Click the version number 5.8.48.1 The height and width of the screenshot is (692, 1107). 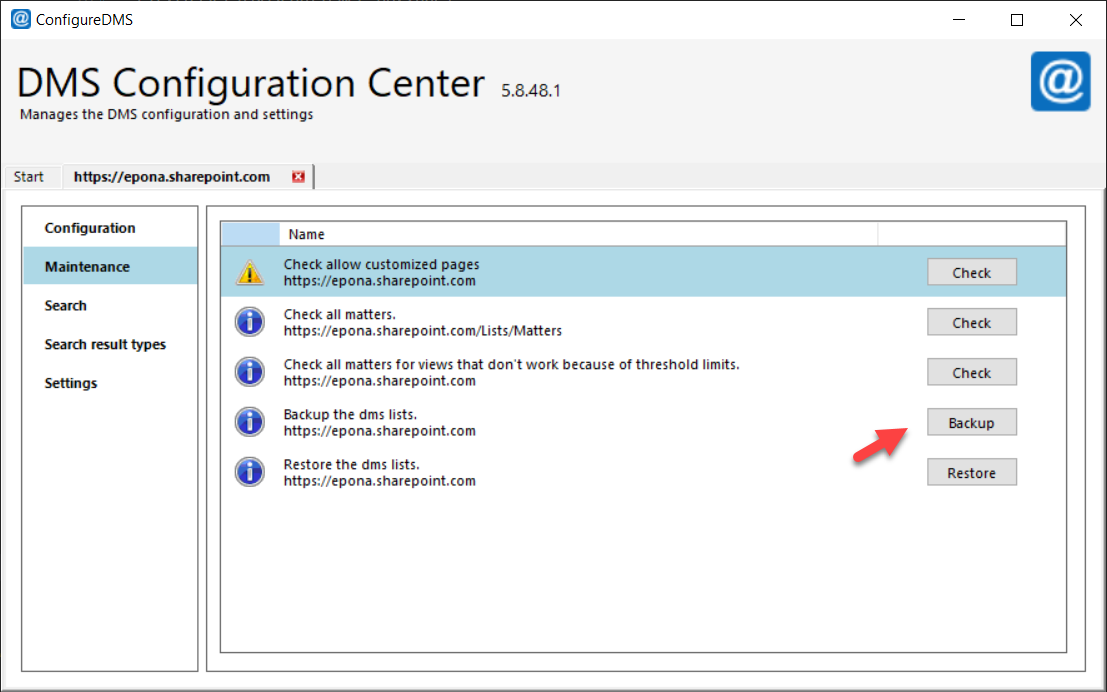tap(531, 90)
